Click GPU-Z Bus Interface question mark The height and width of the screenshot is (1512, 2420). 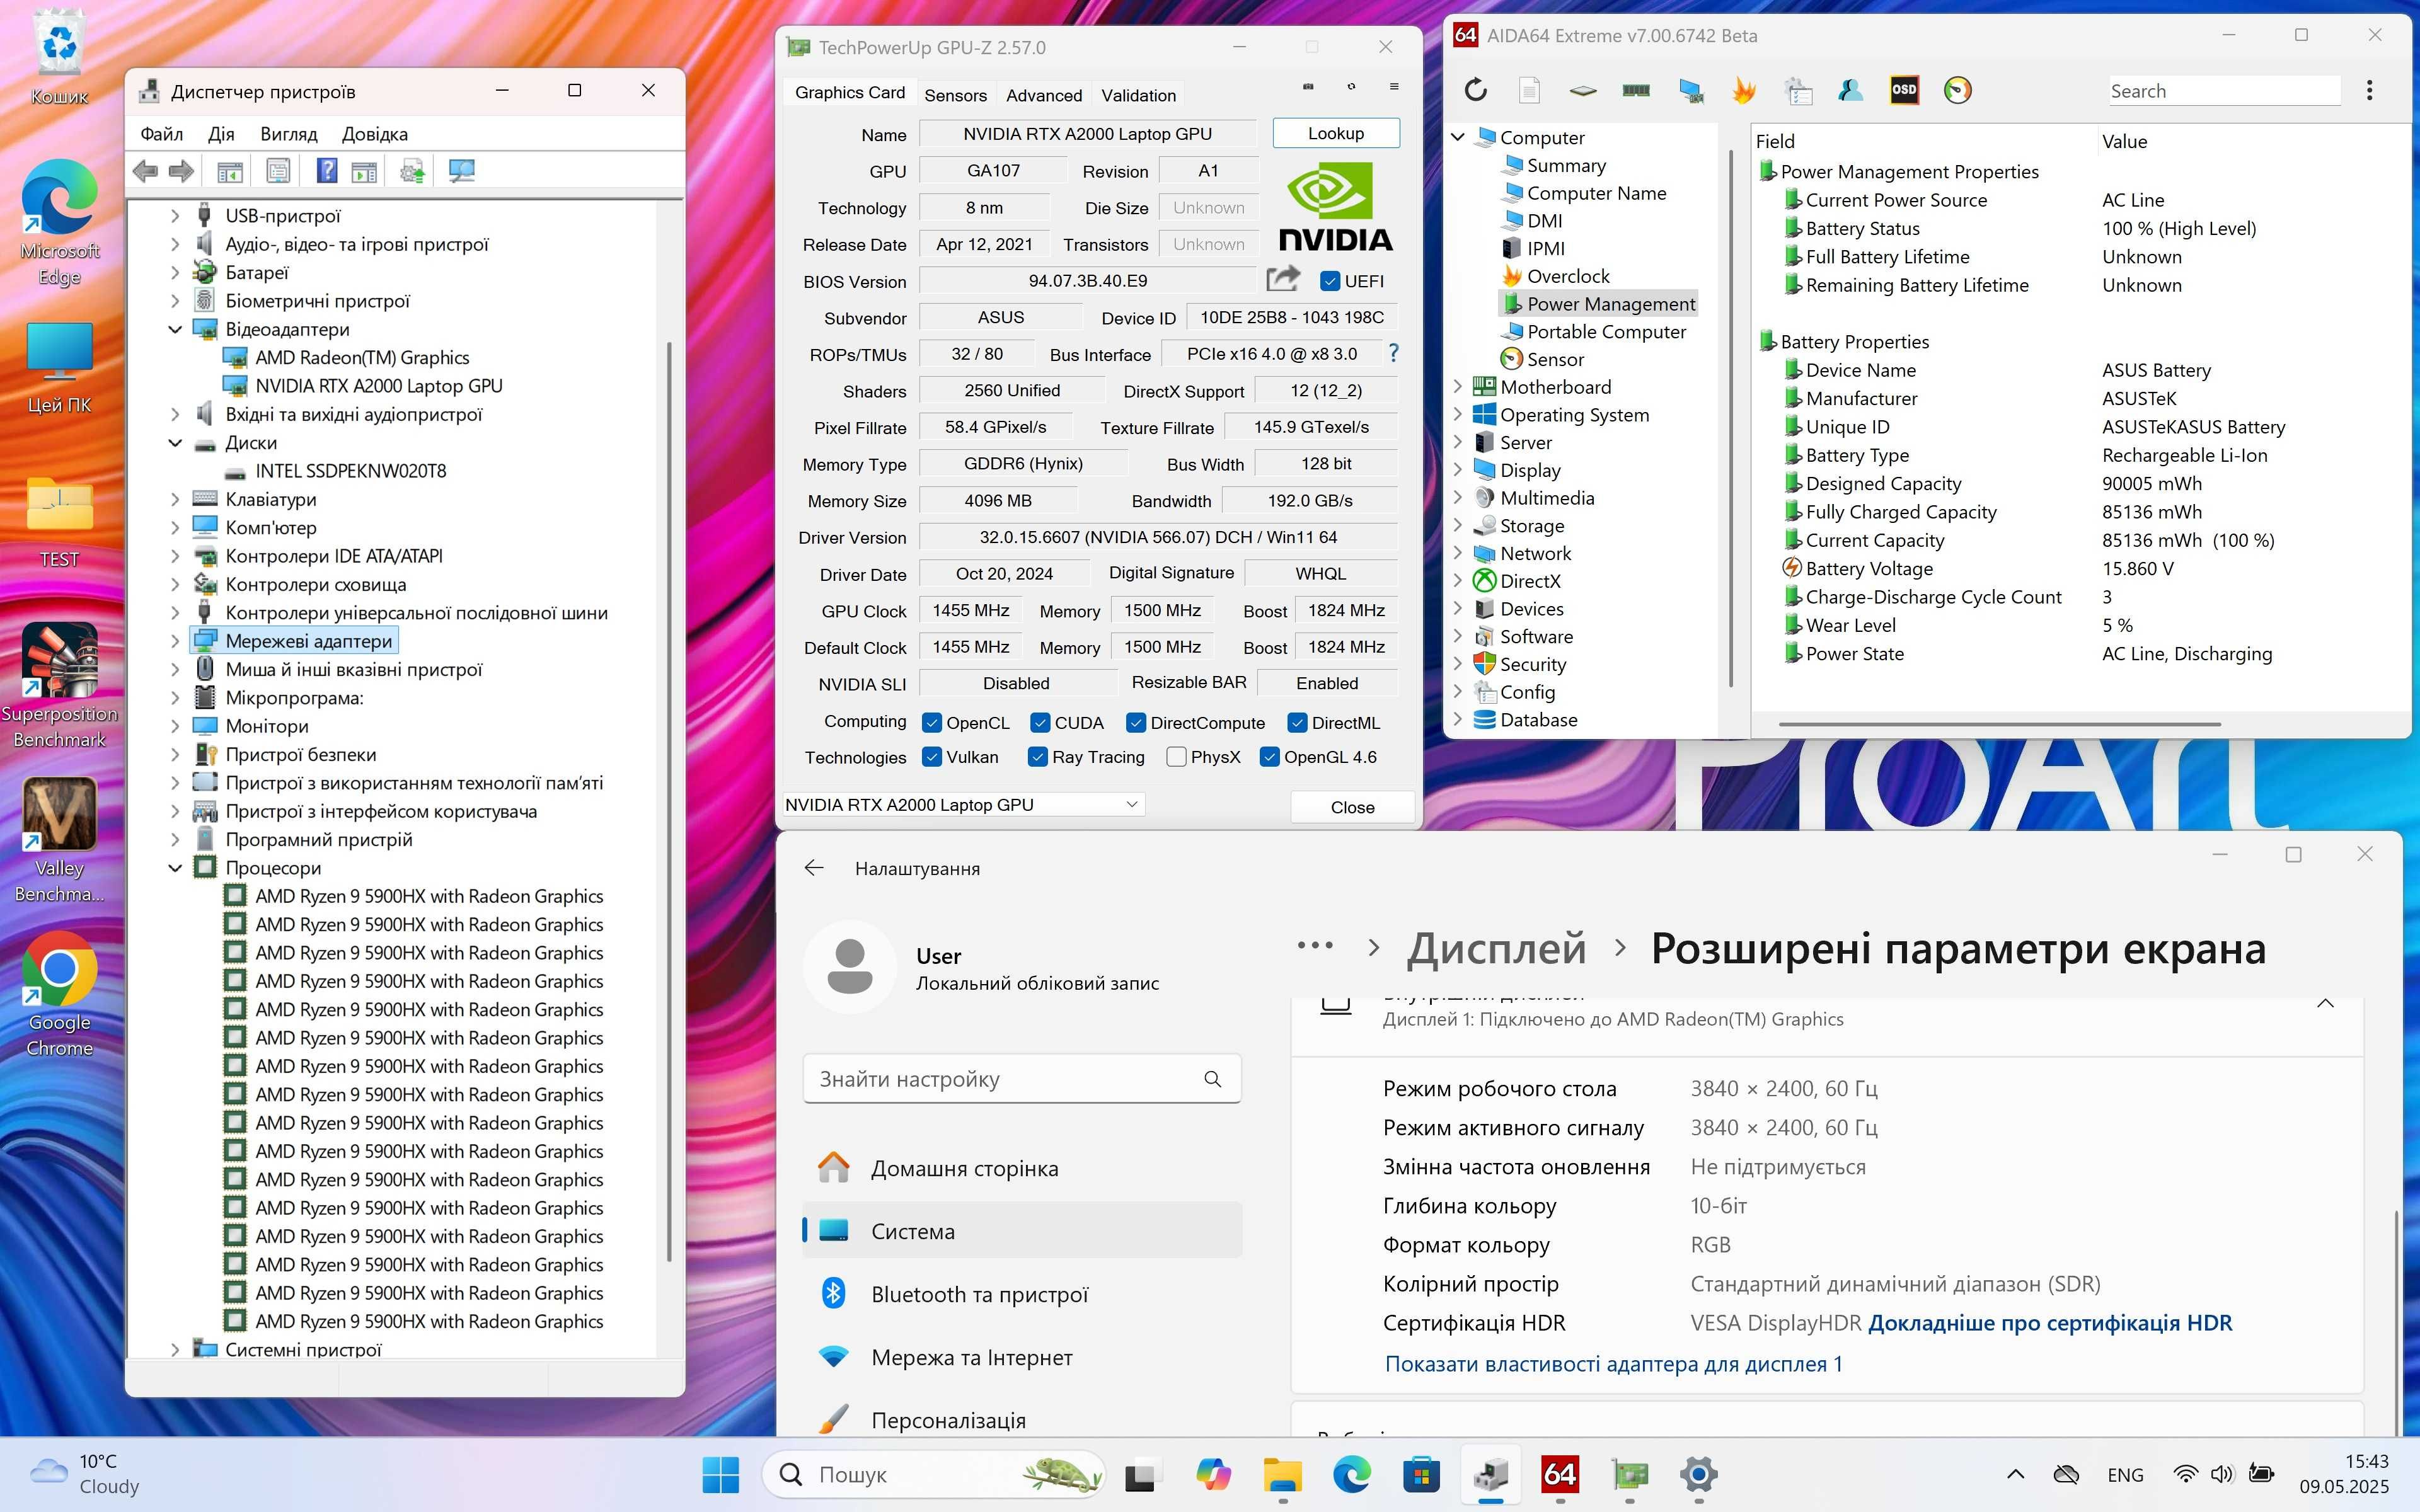point(1393,353)
